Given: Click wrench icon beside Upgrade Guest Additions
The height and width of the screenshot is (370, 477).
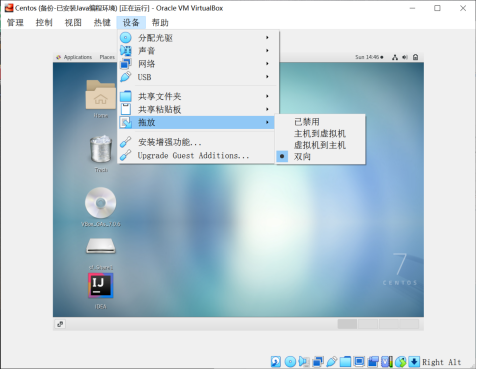Looking at the screenshot, I should pos(126,155).
